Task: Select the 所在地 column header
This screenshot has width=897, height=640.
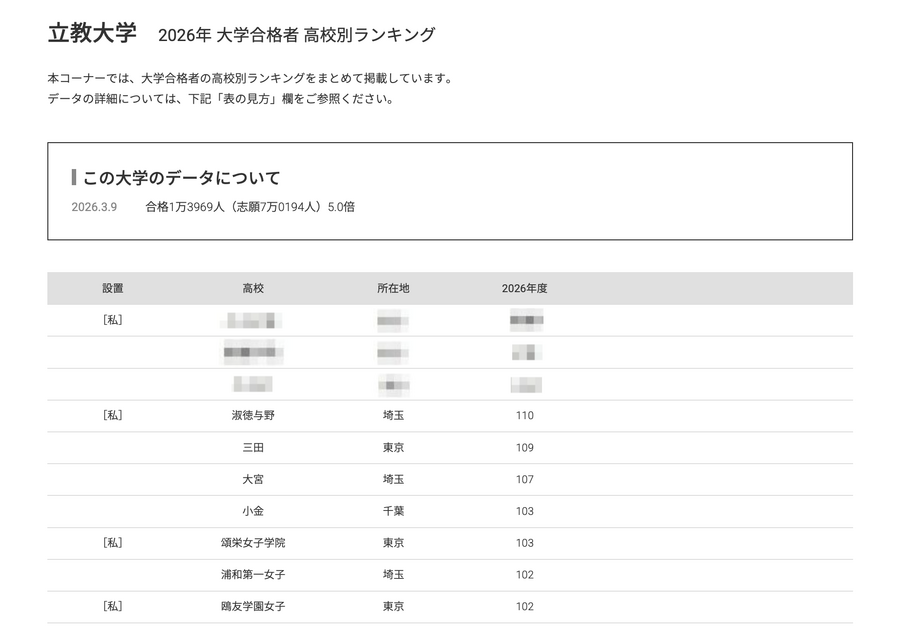Action: [x=392, y=288]
